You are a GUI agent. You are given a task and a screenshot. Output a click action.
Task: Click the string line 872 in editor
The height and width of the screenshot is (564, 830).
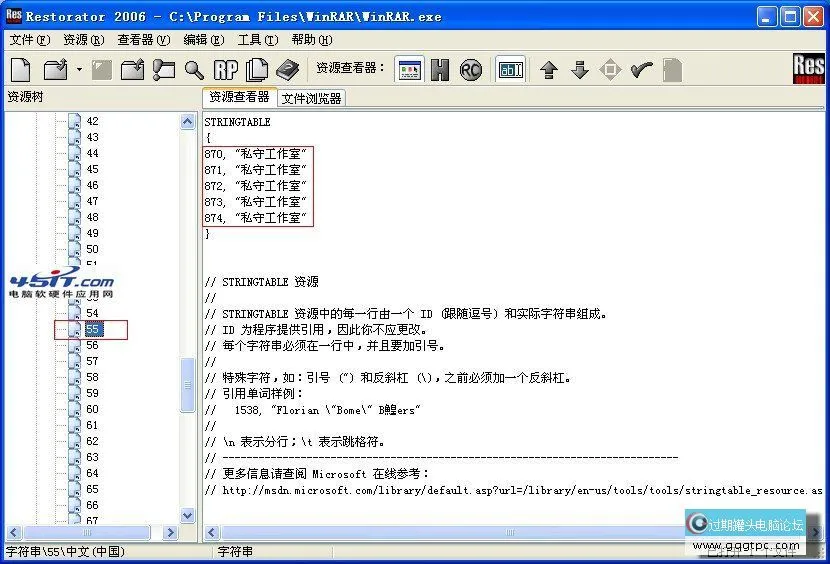(x=256, y=186)
